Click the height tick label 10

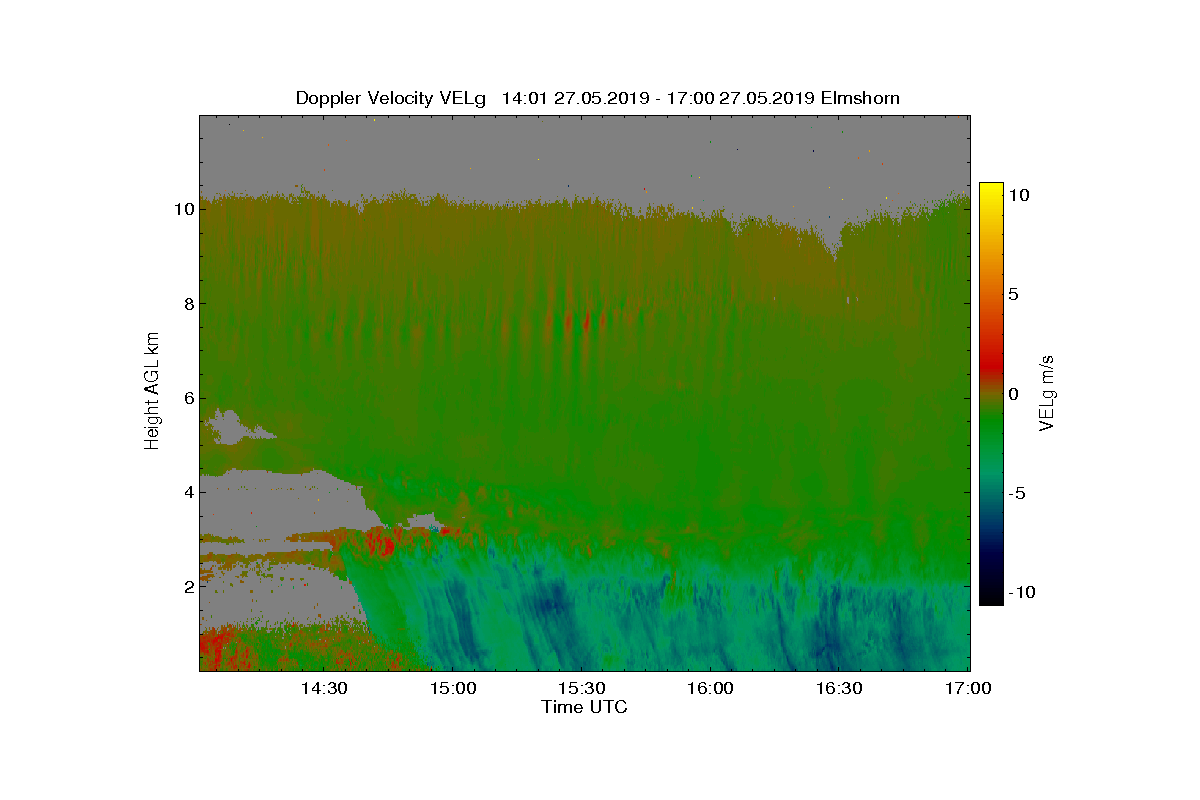pyautogui.click(x=183, y=209)
